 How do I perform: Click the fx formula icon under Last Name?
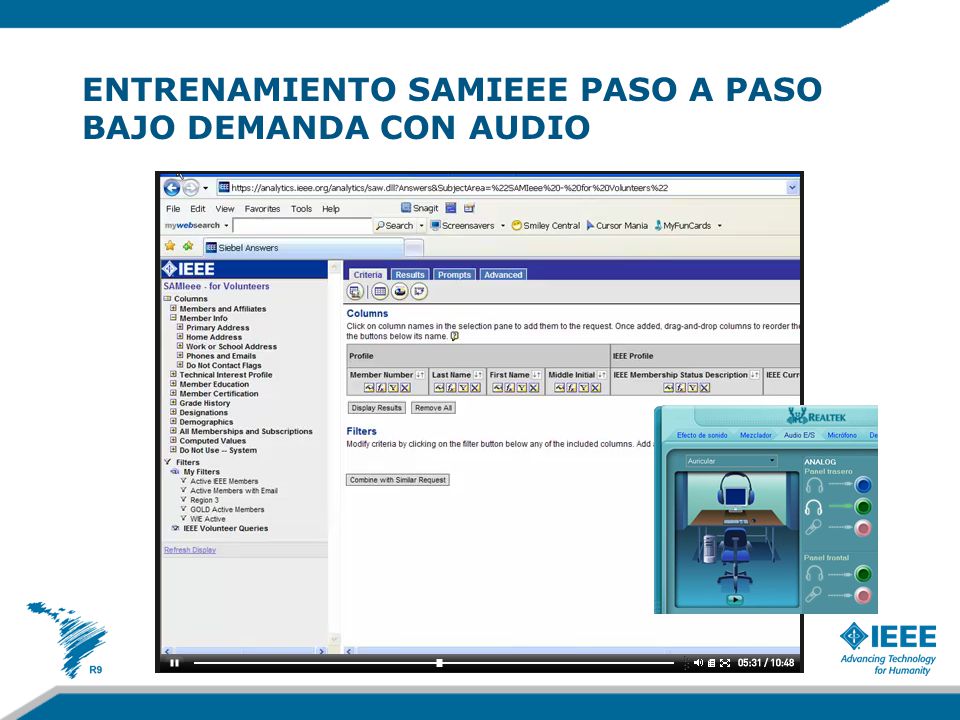(451, 388)
